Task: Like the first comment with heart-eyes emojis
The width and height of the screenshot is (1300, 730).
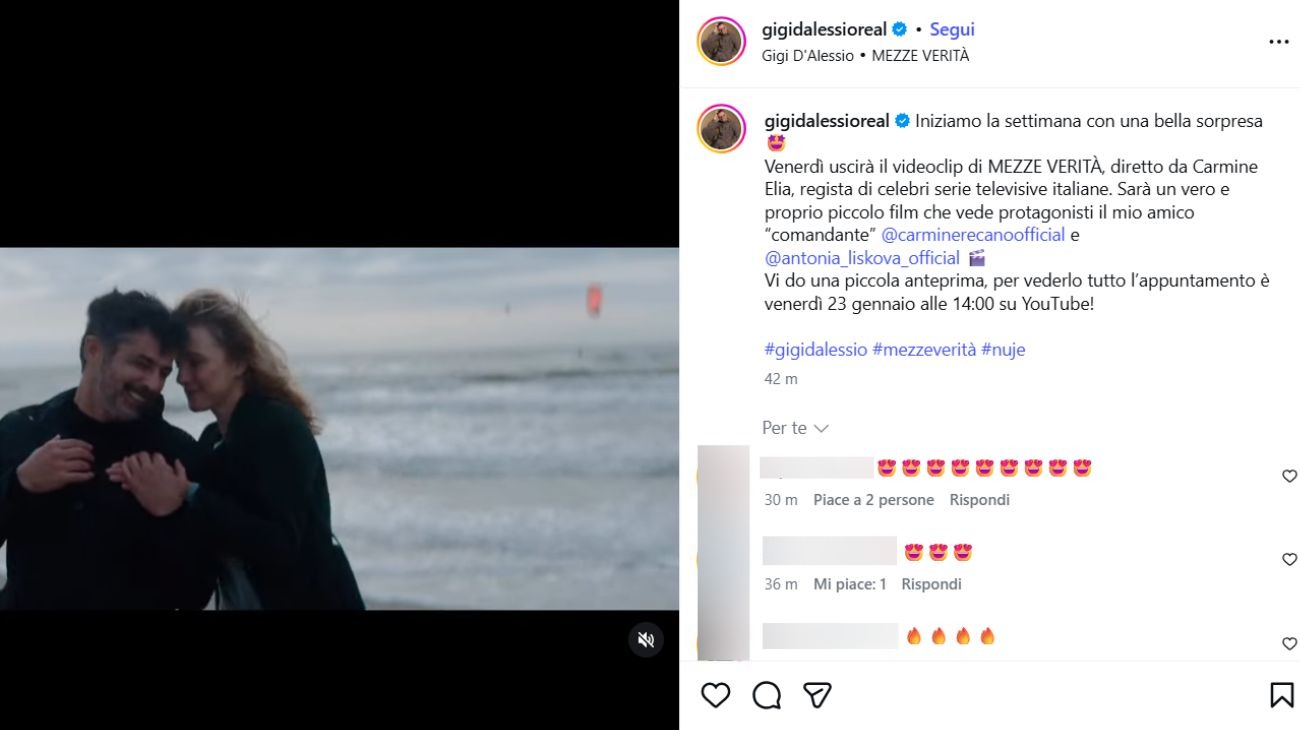Action: tap(1289, 476)
